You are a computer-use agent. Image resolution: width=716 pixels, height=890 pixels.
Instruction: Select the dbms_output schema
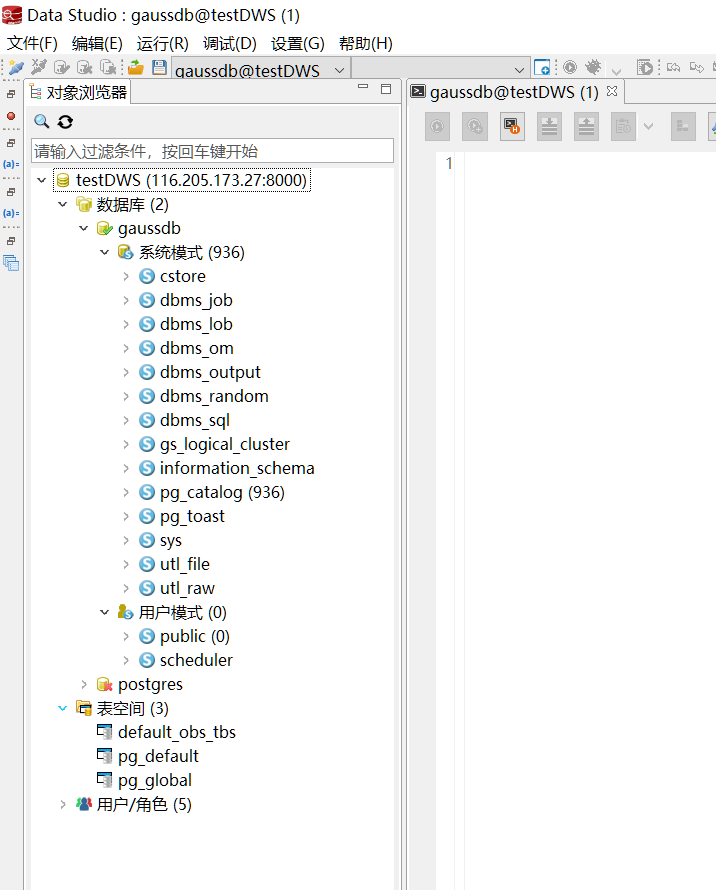(x=210, y=372)
